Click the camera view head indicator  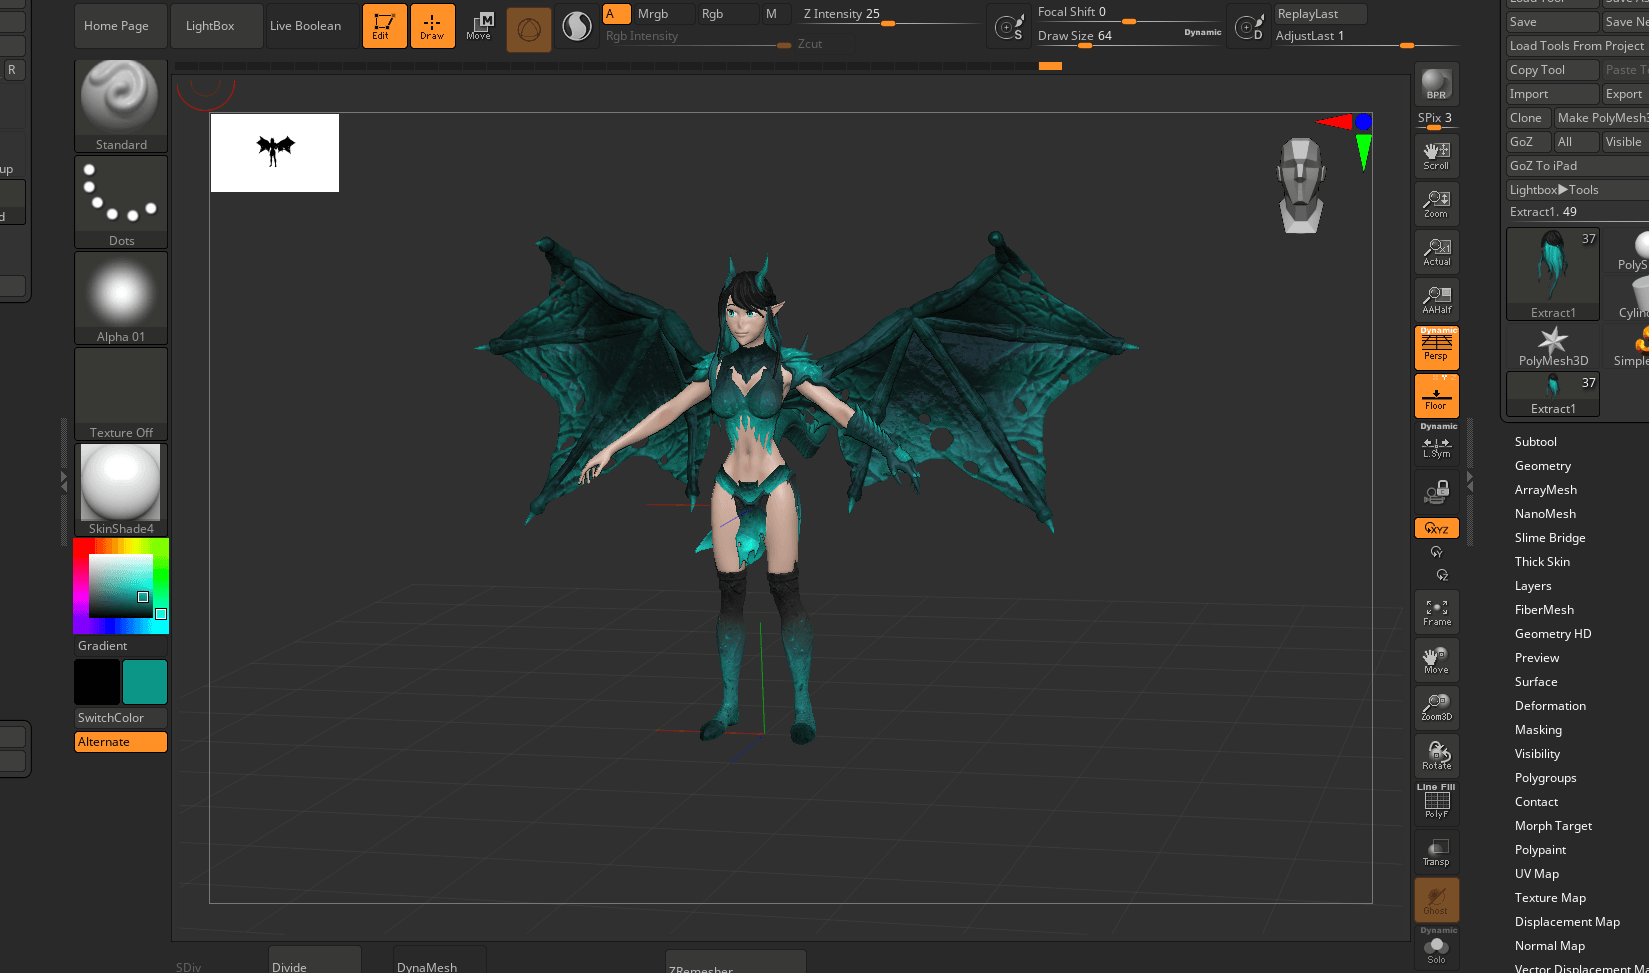[1301, 186]
